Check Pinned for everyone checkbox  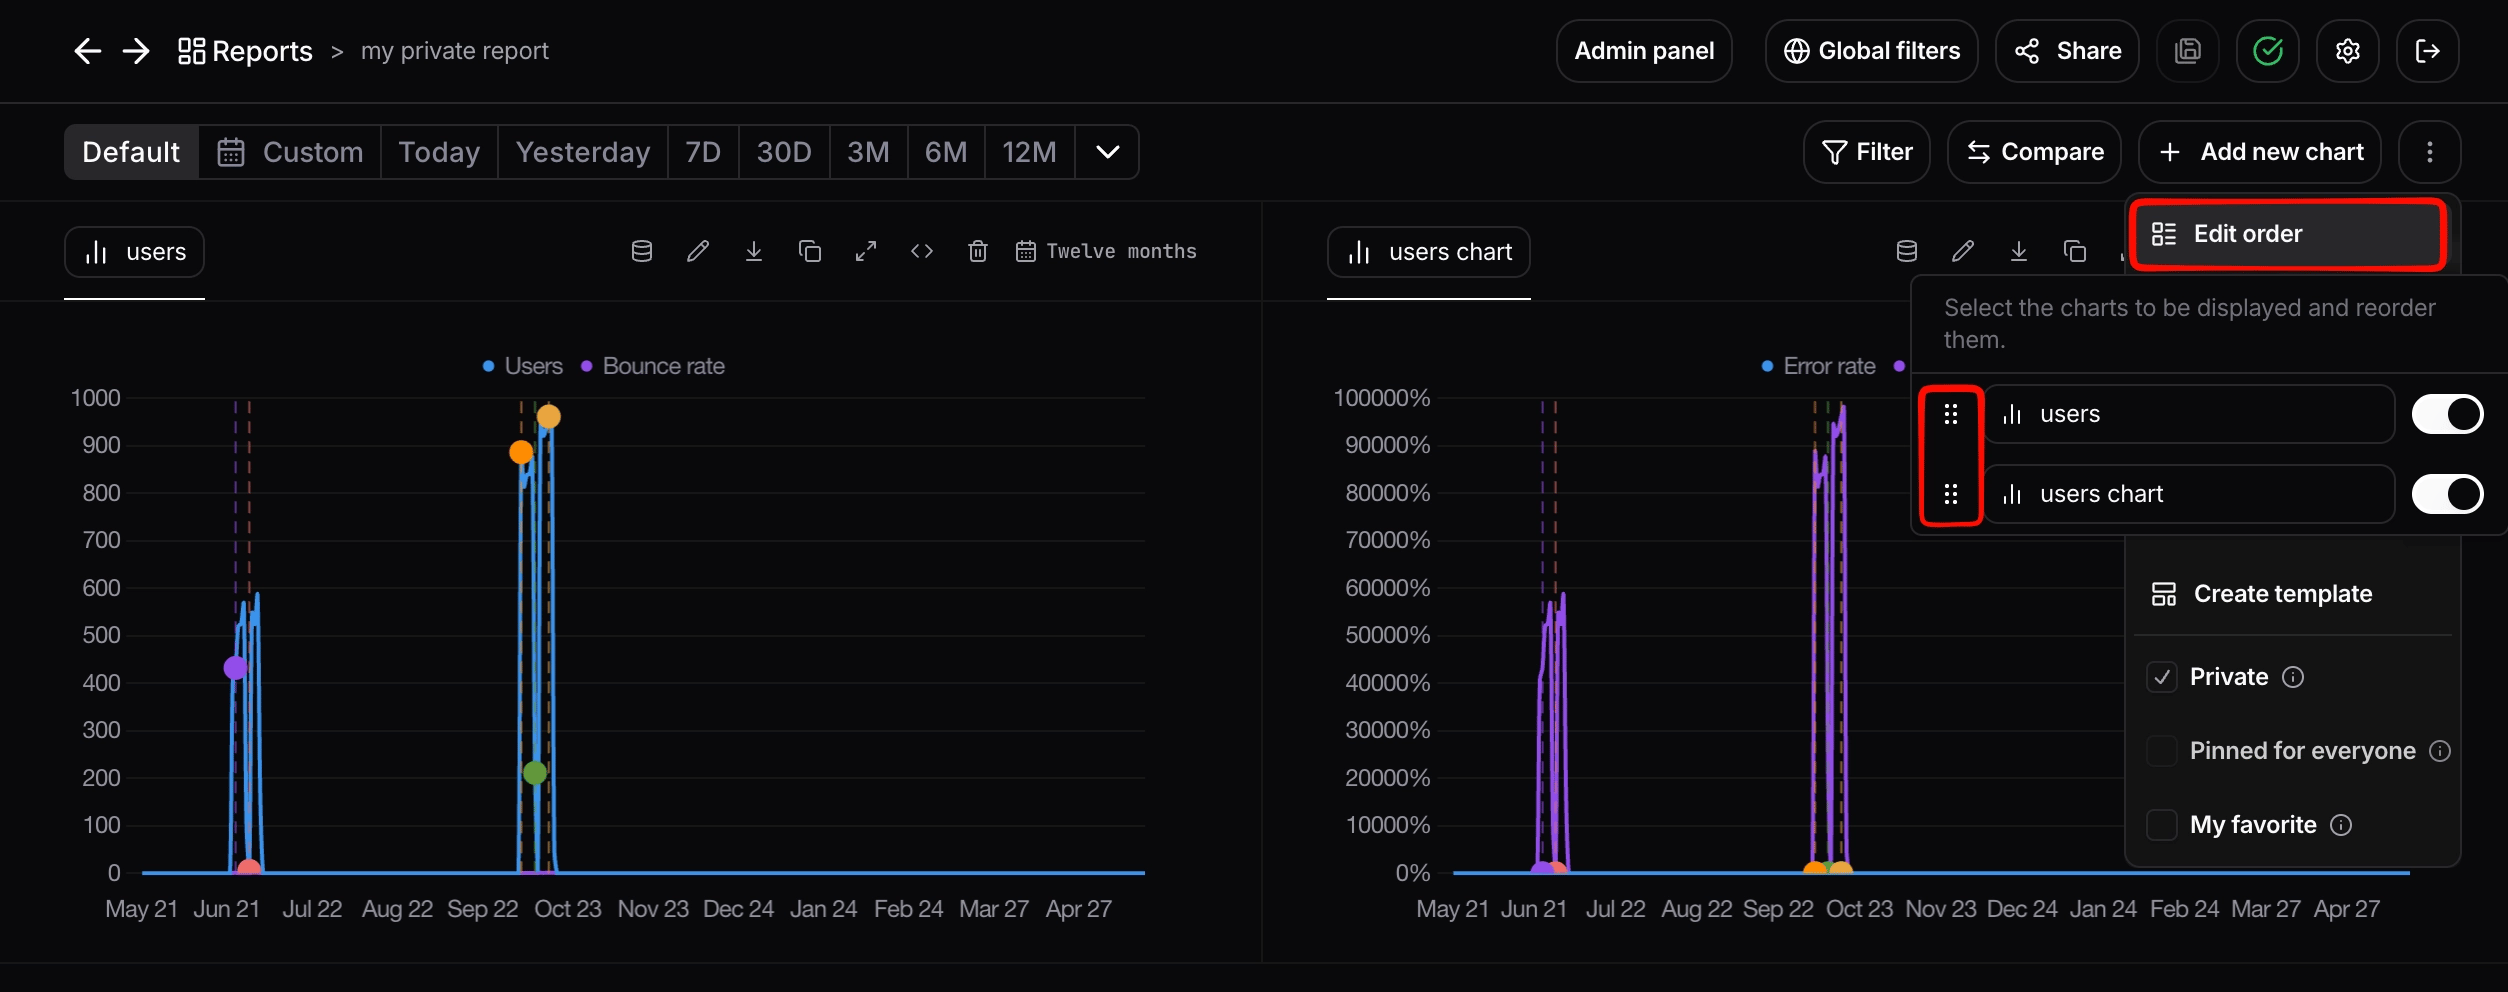pyautogui.click(x=2162, y=751)
